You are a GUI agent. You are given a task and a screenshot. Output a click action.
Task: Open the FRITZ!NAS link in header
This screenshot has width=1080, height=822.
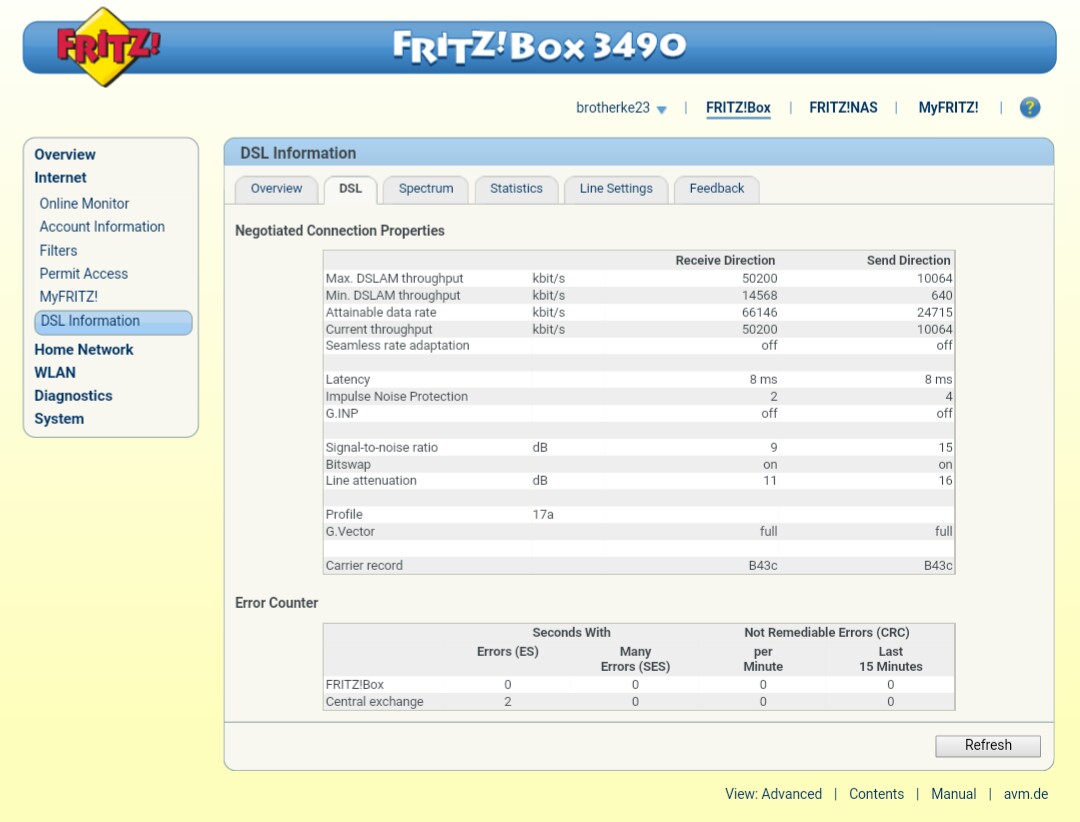point(843,108)
